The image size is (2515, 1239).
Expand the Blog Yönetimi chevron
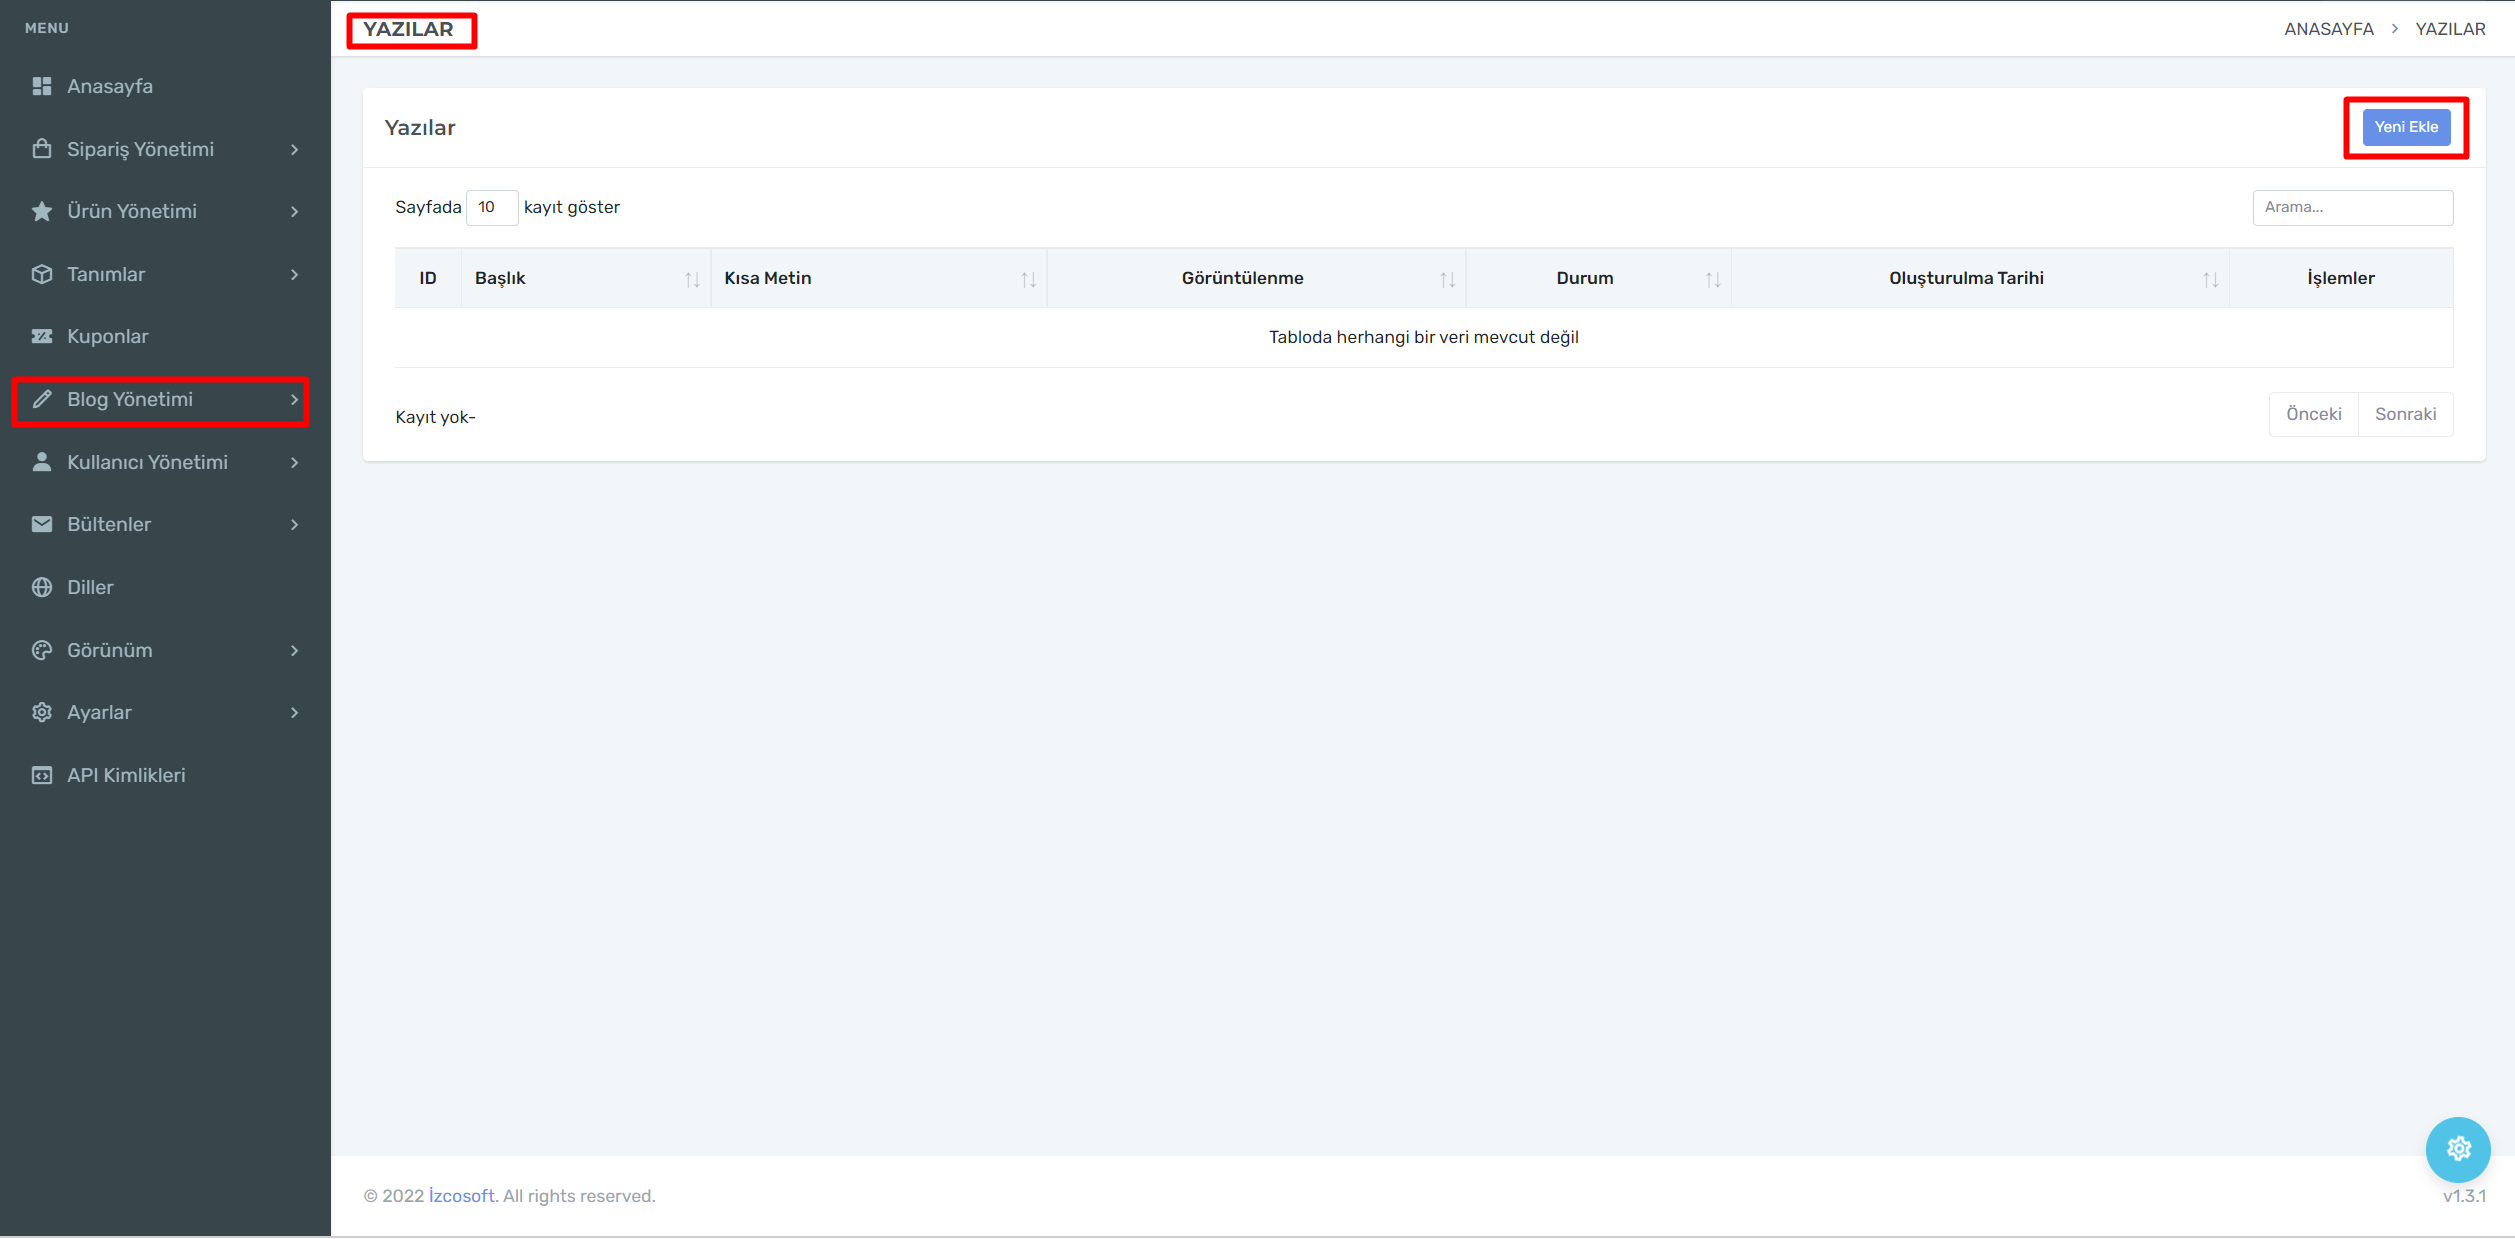coord(295,399)
